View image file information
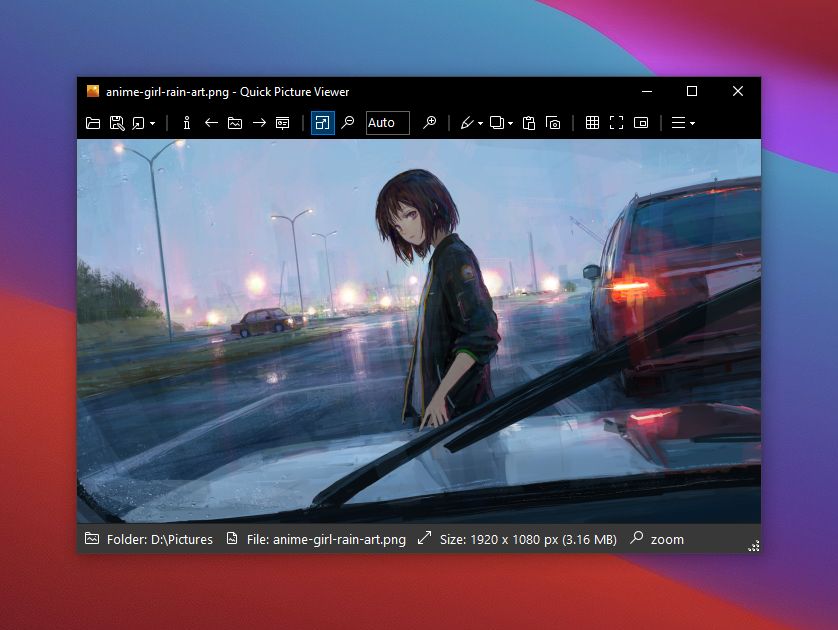The image size is (838, 630). [x=186, y=122]
